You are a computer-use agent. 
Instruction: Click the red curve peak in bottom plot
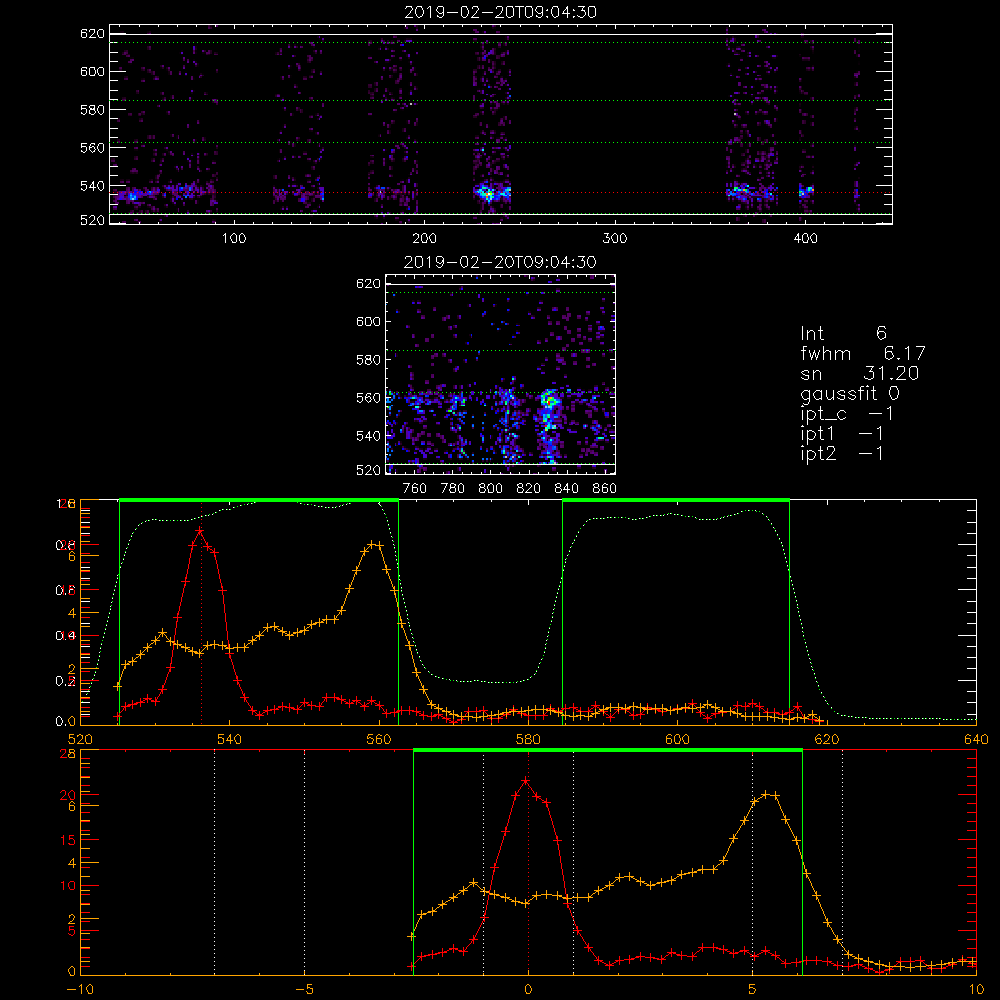point(526,781)
